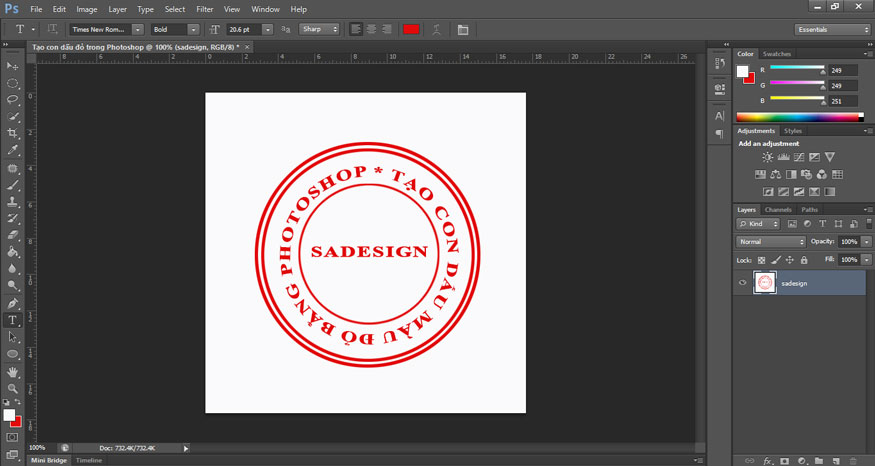Open the File menu
The width and height of the screenshot is (875, 466).
pos(36,9)
